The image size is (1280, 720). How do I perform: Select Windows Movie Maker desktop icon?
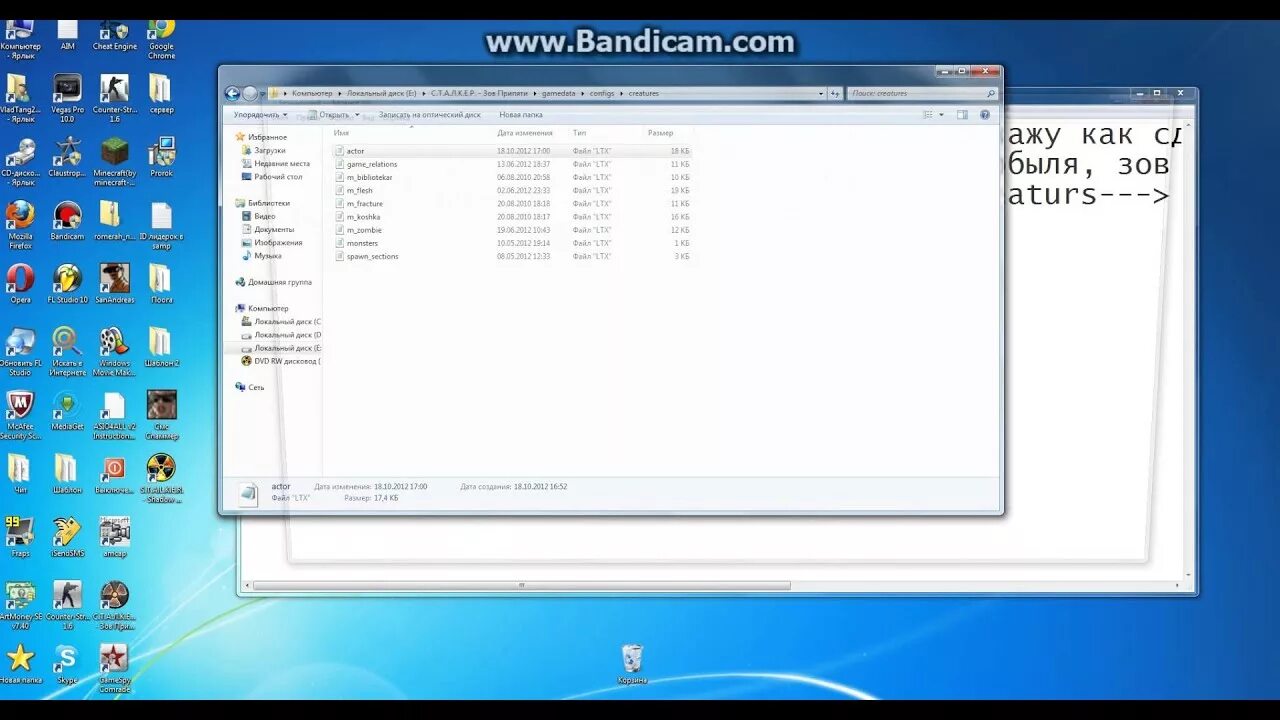click(114, 352)
